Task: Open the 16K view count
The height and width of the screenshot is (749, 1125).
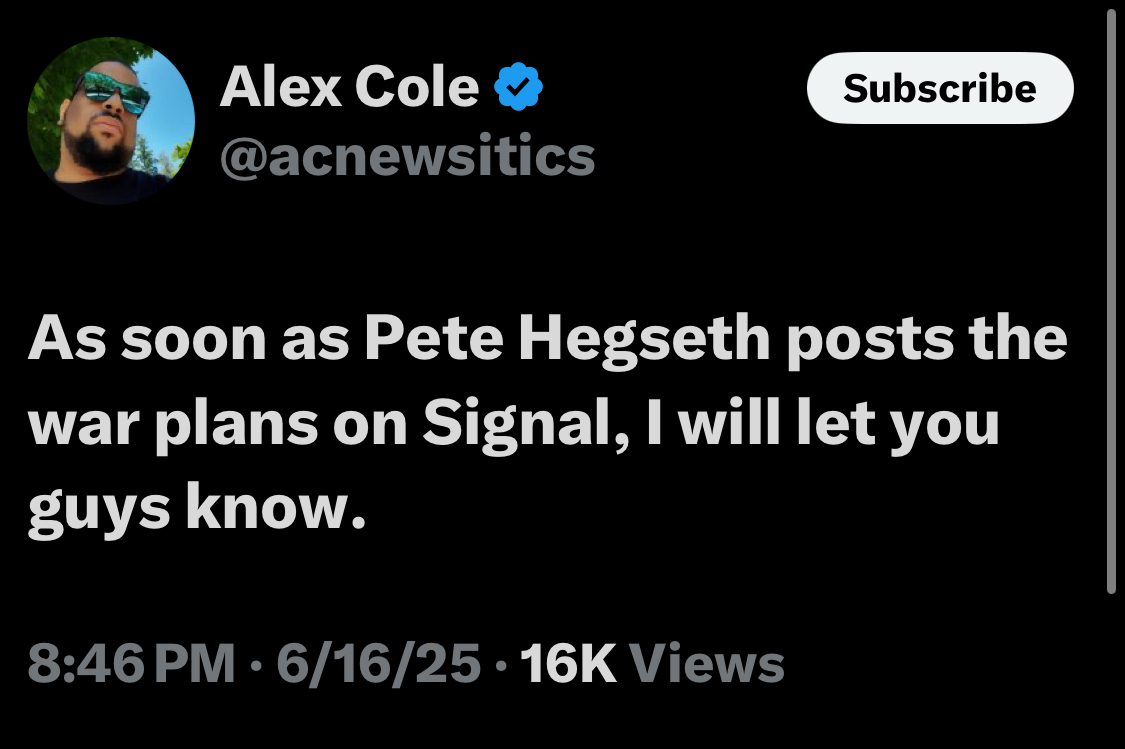Action: 568,663
